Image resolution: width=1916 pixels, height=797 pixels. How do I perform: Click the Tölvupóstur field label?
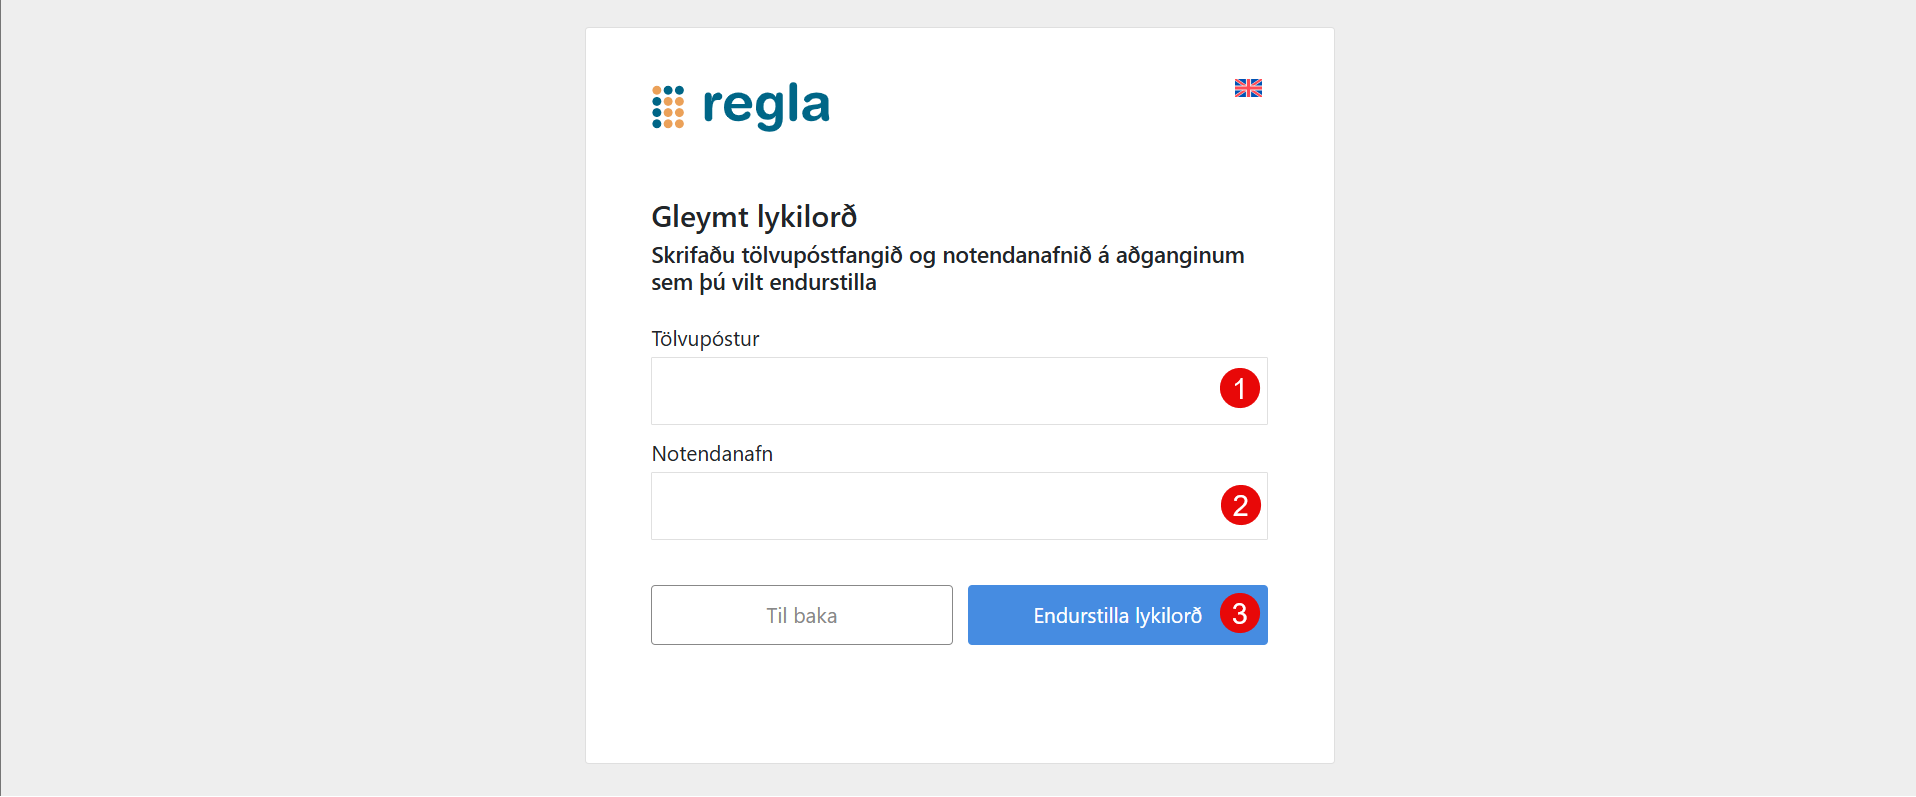(x=705, y=339)
